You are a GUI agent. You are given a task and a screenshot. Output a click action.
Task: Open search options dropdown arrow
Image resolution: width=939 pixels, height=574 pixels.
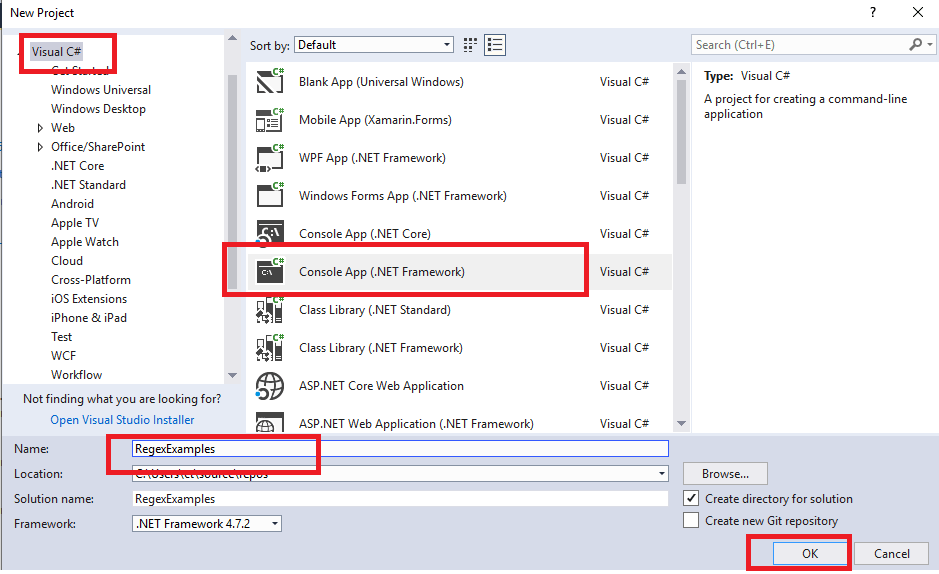coord(929,44)
